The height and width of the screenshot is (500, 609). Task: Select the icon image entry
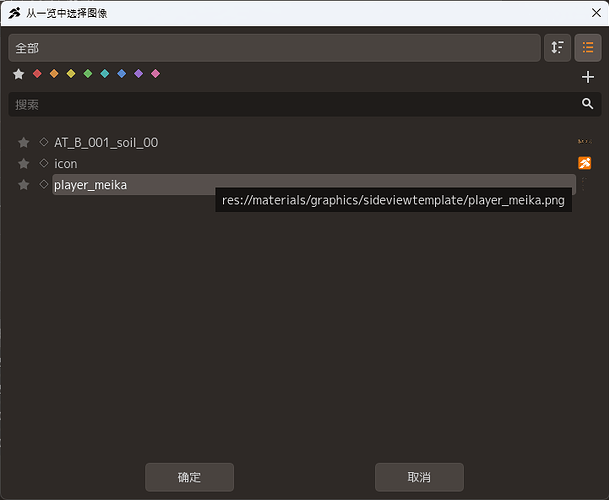[x=314, y=164]
